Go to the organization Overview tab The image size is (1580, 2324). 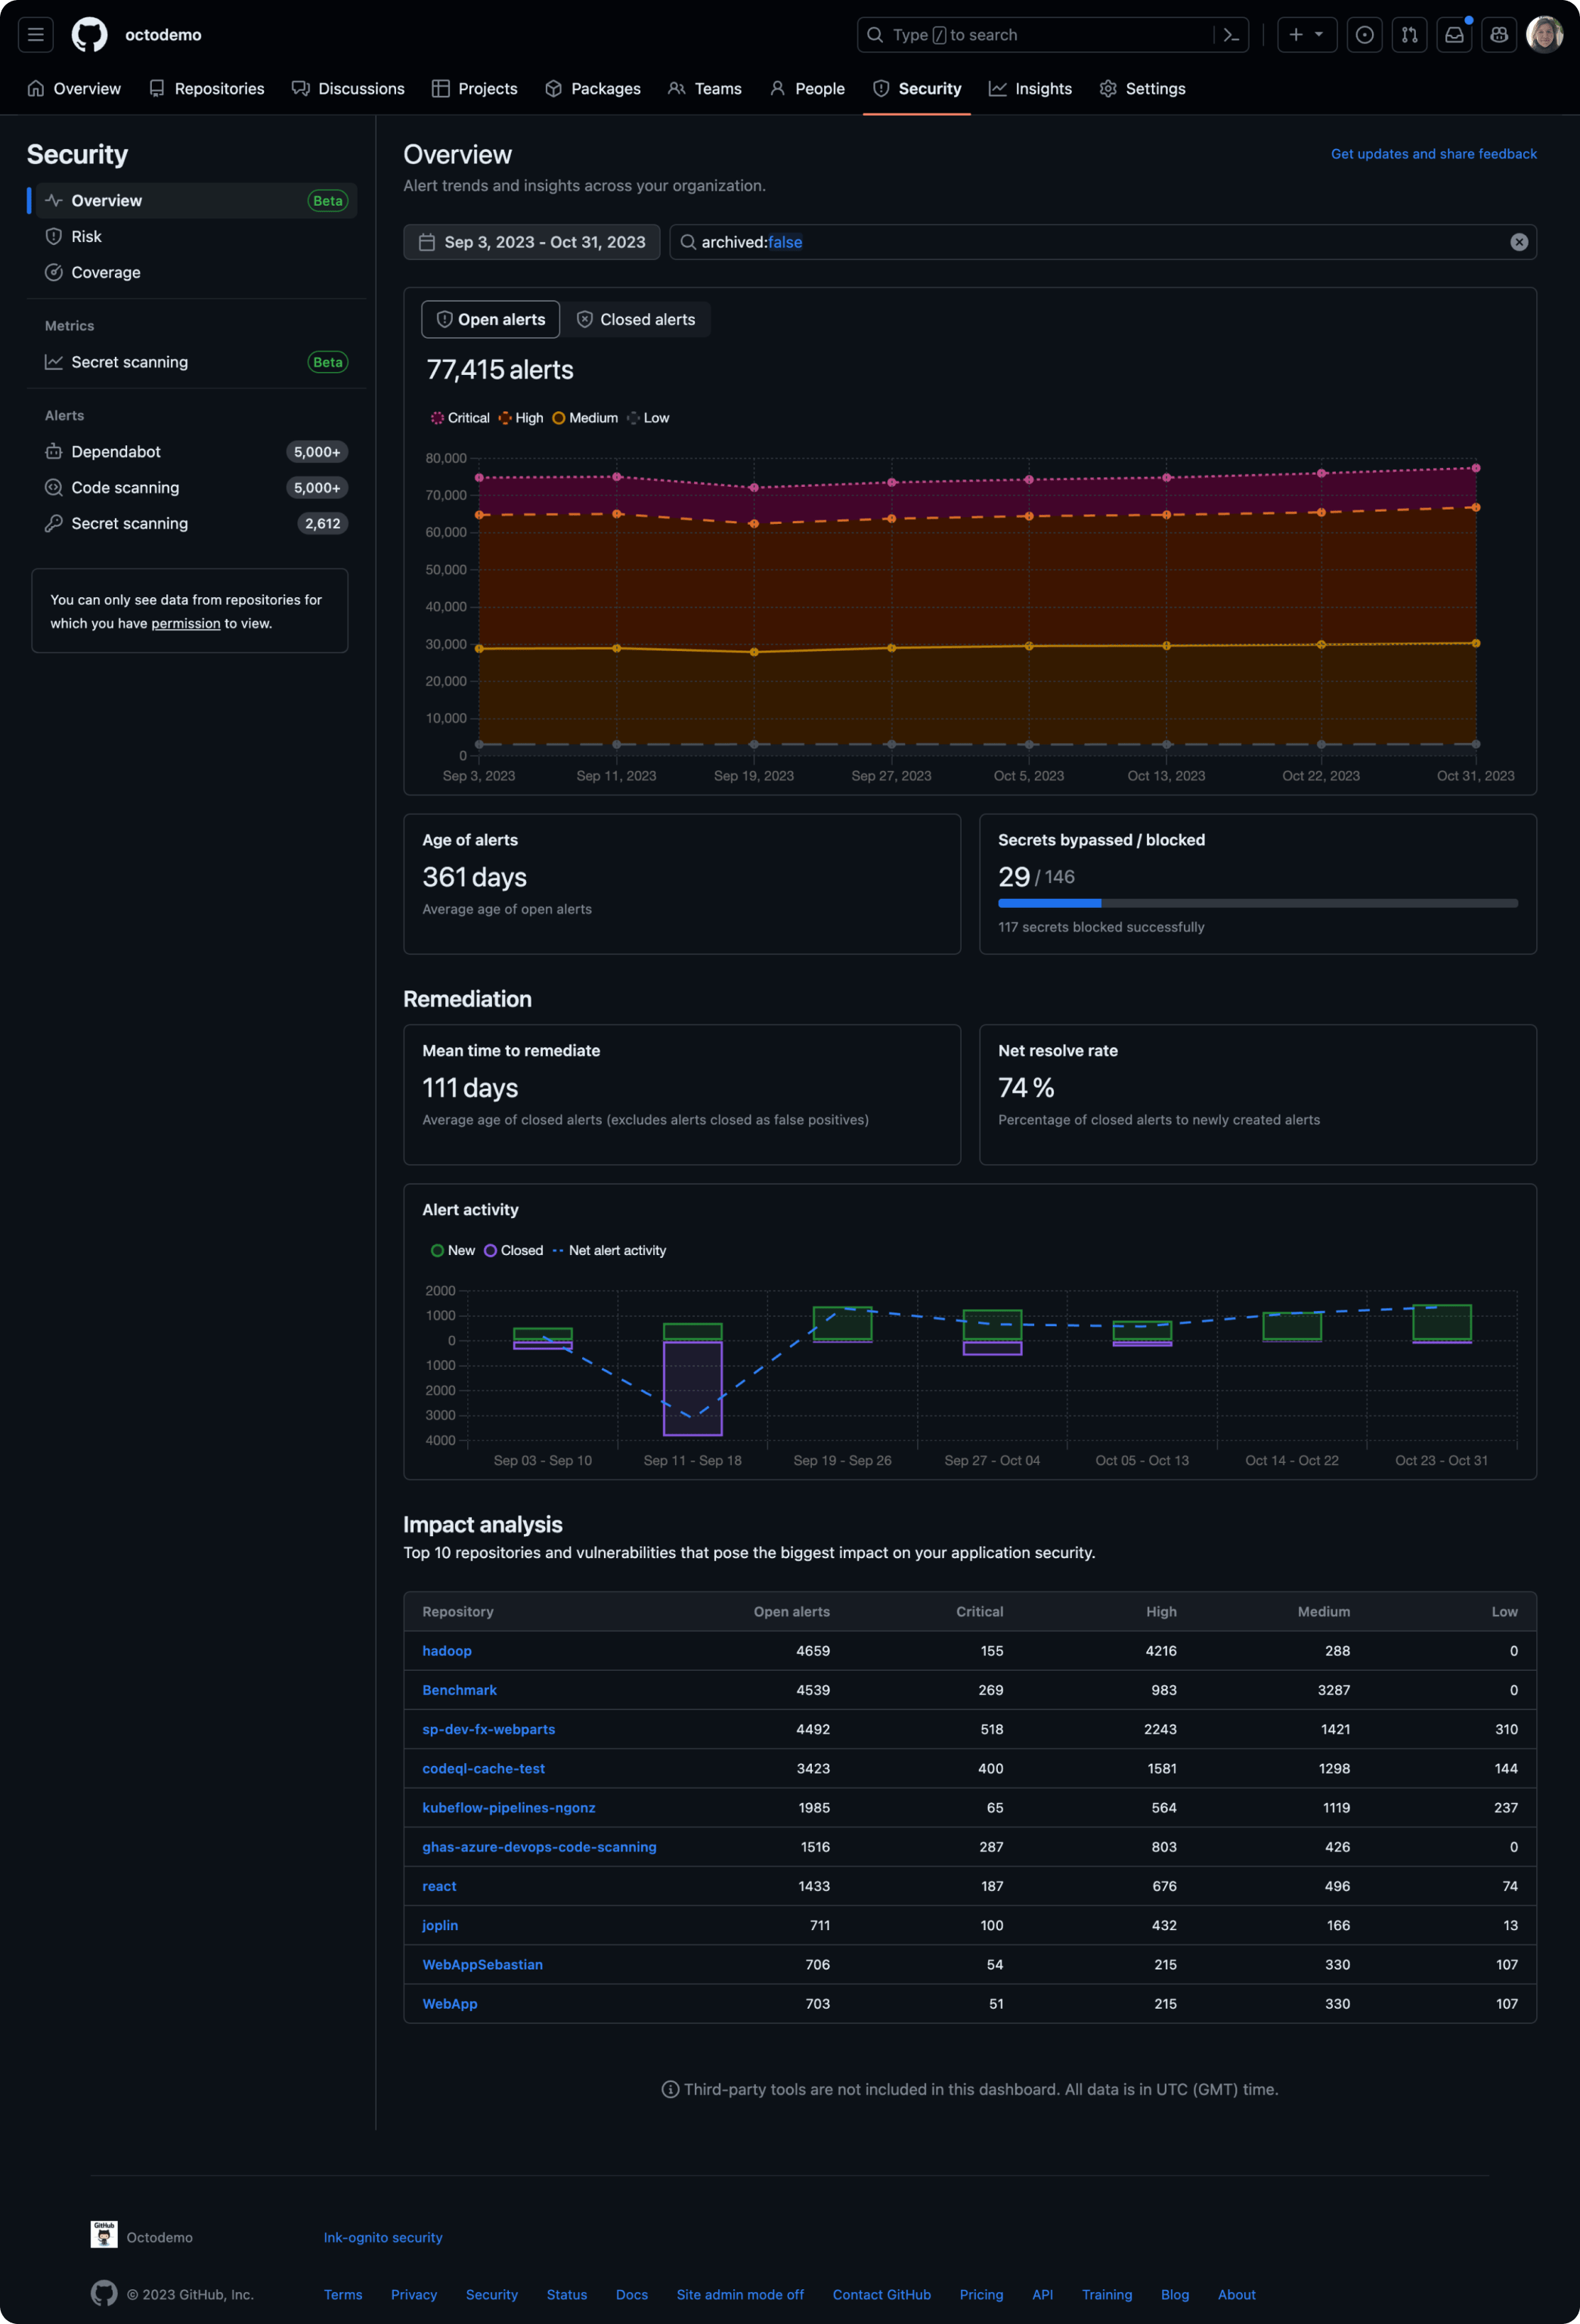(x=75, y=89)
